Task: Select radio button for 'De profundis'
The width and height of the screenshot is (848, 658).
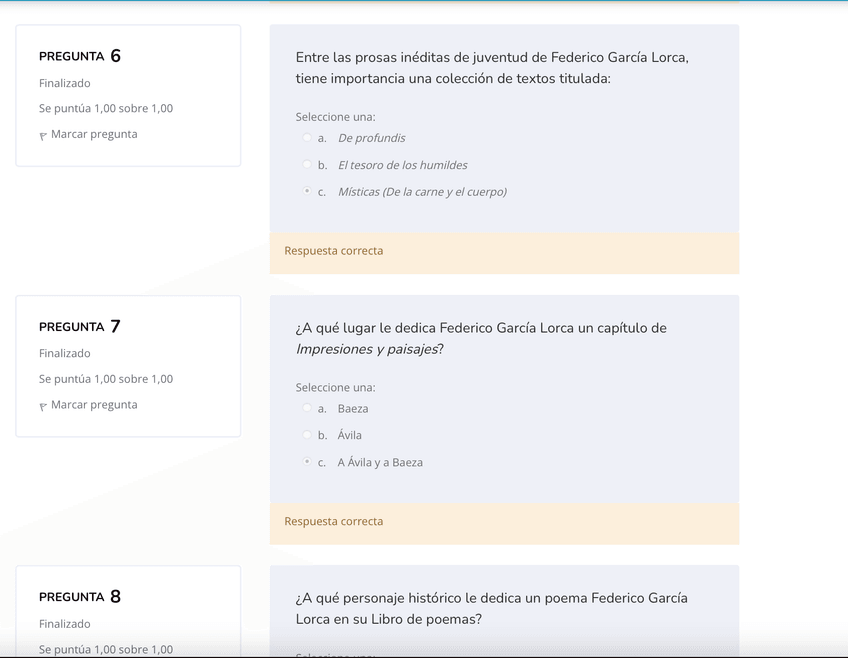Action: 307,138
